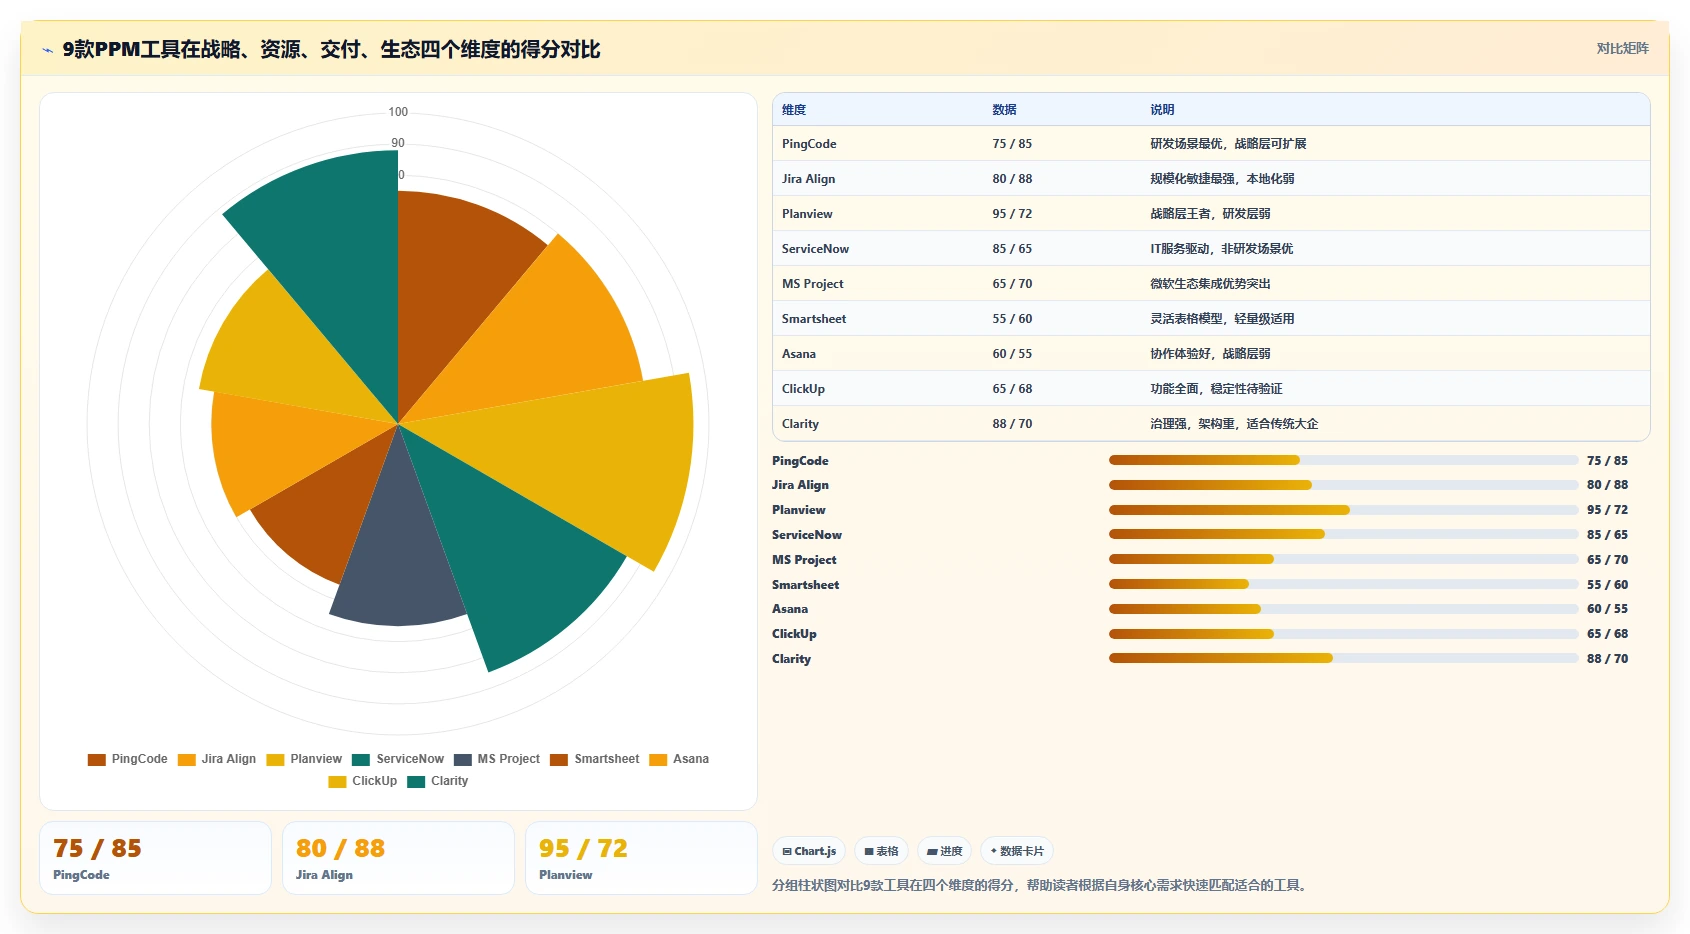Click the 维度 column header
Screen dimensions: 1690x934
[794, 110]
